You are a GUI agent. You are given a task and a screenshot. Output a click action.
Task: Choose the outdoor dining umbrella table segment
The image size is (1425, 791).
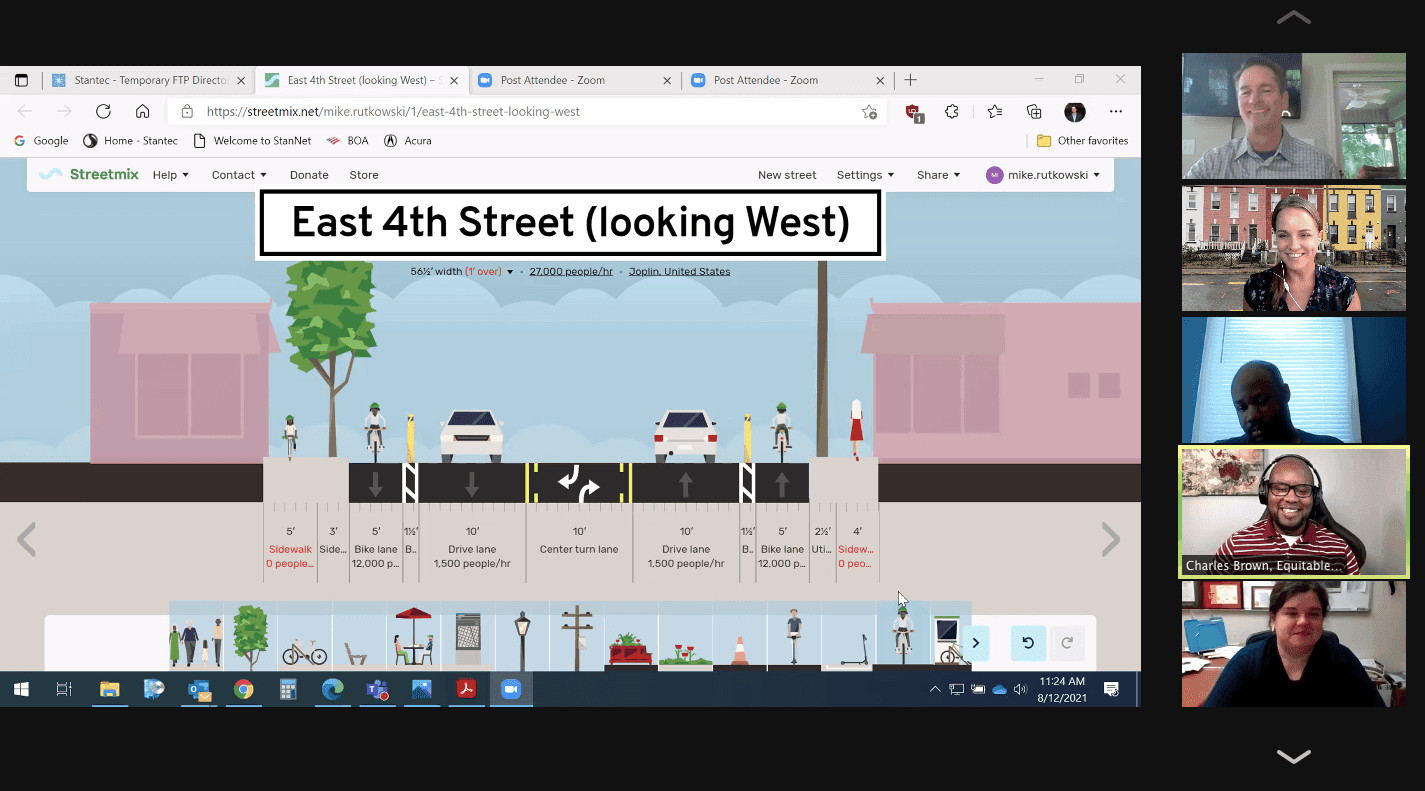(x=413, y=637)
